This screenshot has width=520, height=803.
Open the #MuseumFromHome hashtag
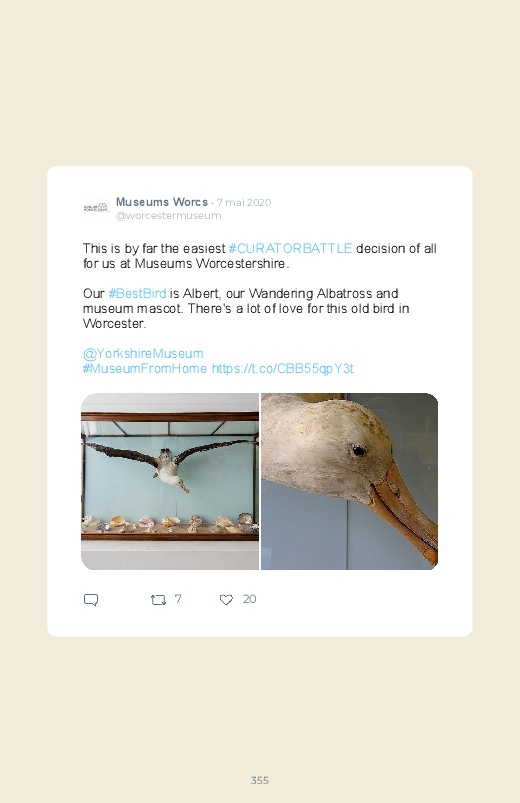tap(145, 369)
